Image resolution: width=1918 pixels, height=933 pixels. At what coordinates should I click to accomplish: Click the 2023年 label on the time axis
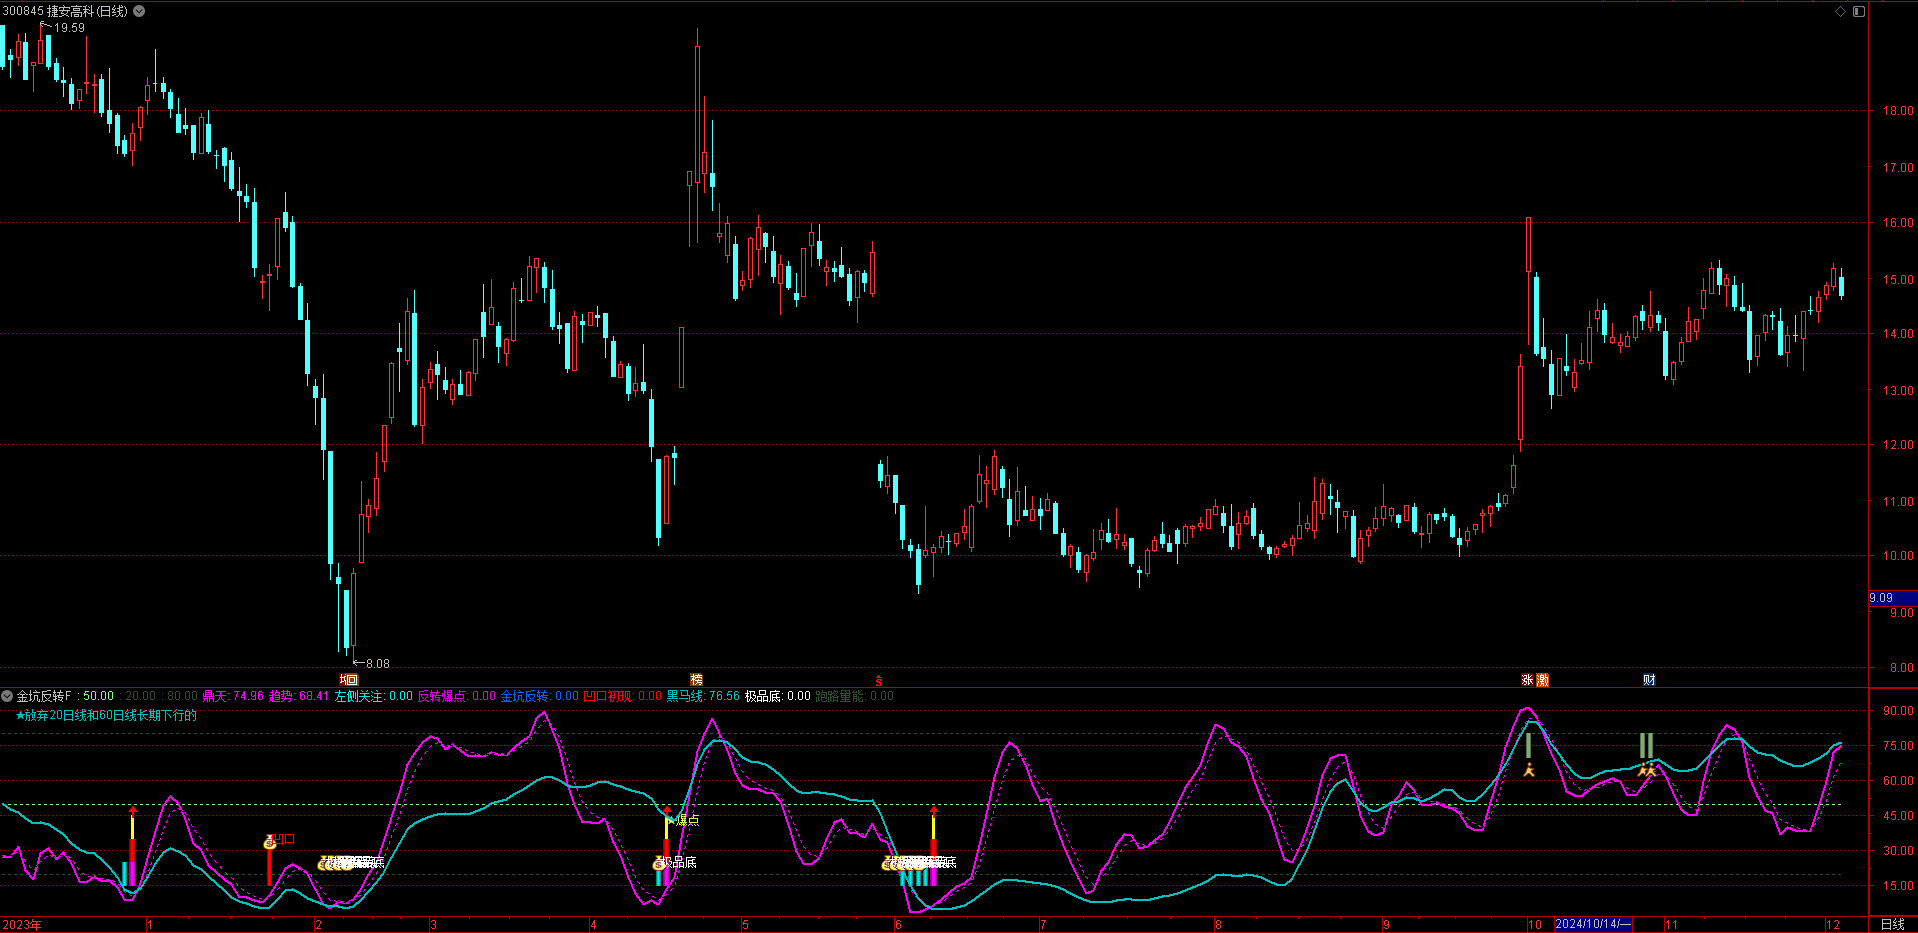coord(22,925)
